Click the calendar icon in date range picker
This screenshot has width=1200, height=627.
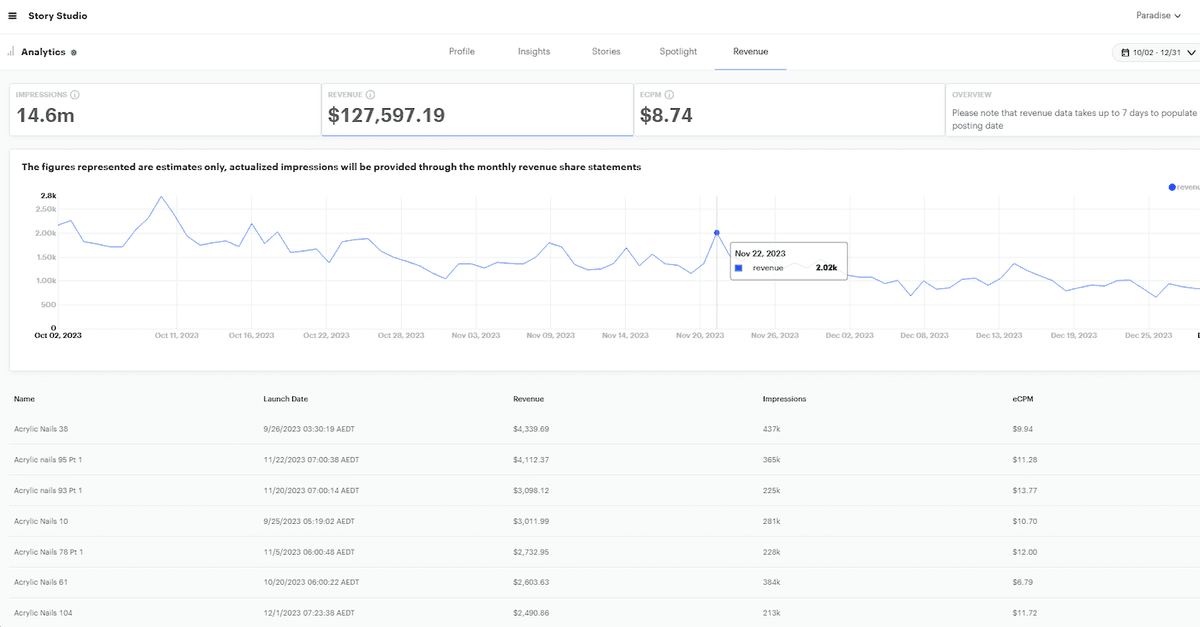click(1126, 52)
